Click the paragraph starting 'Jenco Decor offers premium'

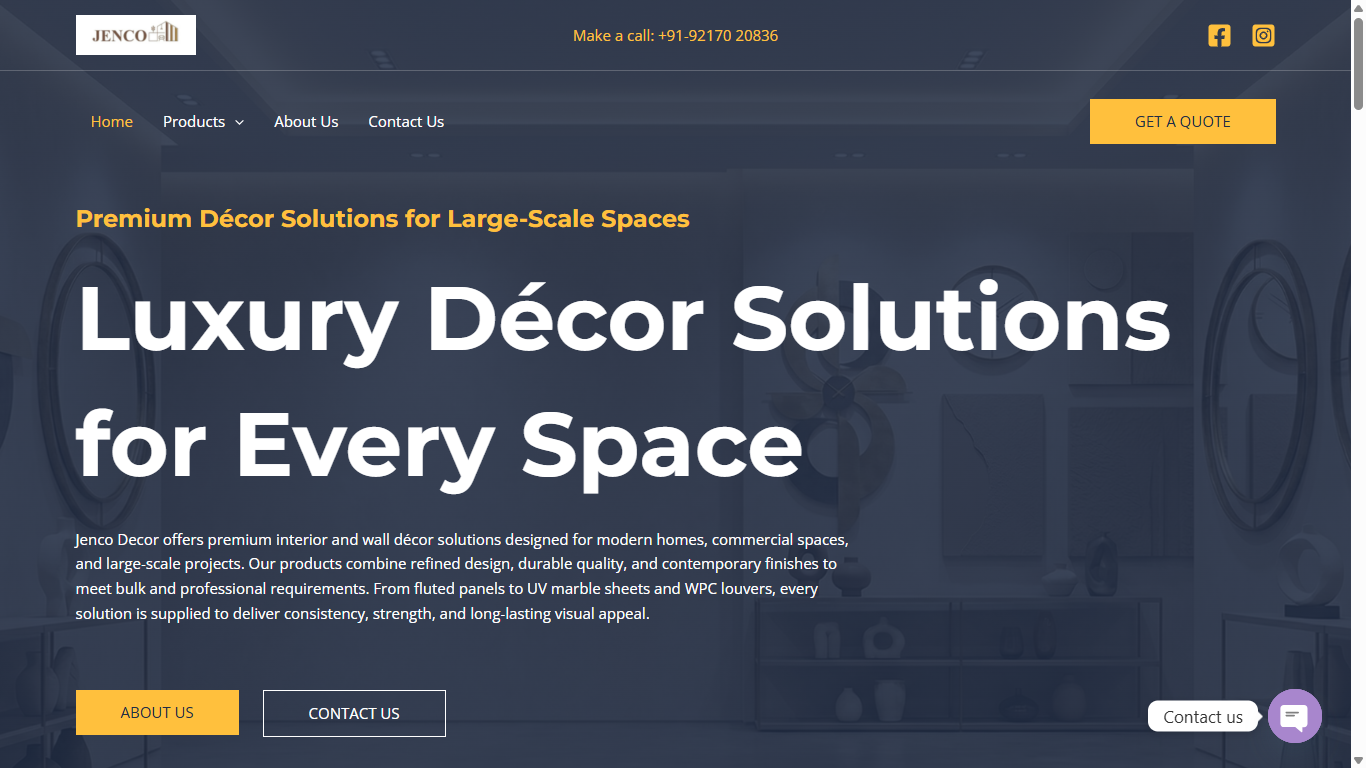[x=462, y=576]
